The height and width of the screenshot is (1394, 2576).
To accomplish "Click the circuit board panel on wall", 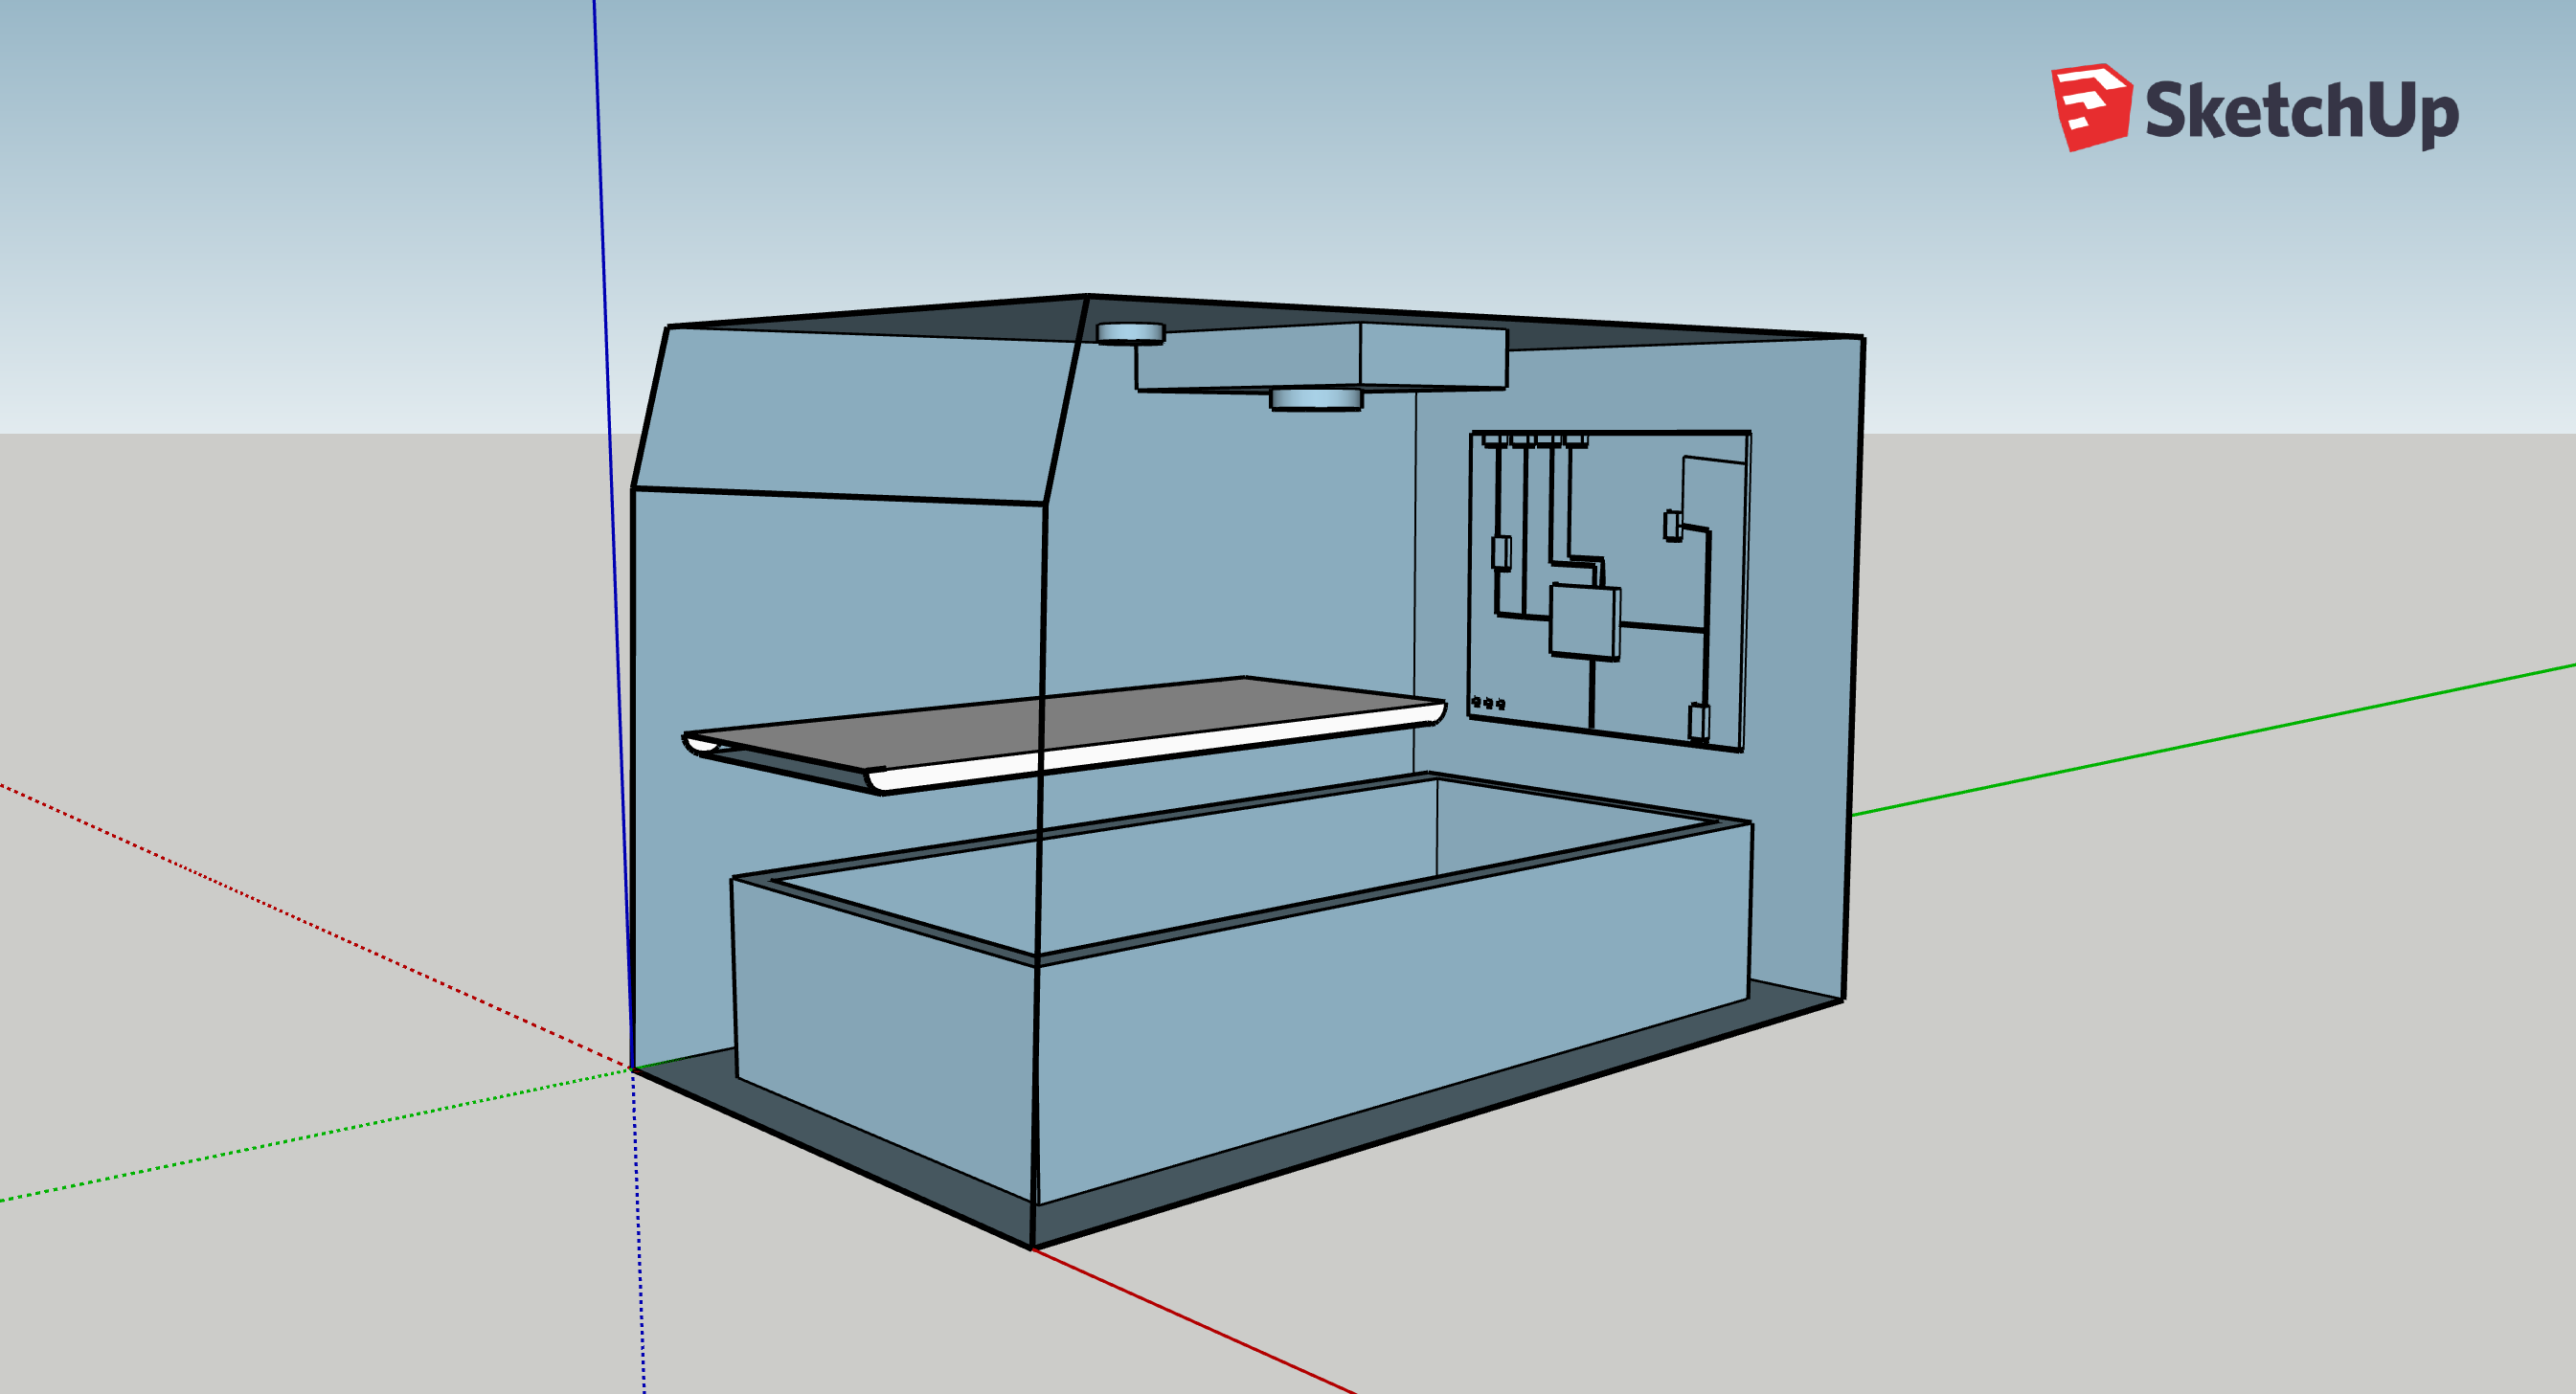I will 1609,589.
